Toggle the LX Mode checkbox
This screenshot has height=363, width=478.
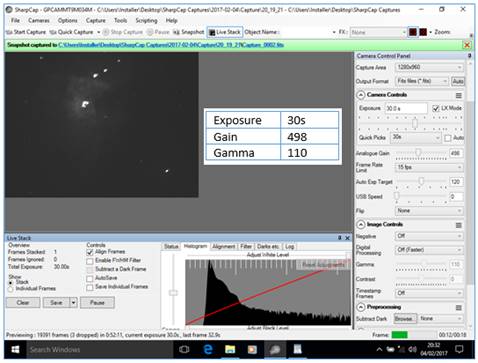tap(435, 108)
